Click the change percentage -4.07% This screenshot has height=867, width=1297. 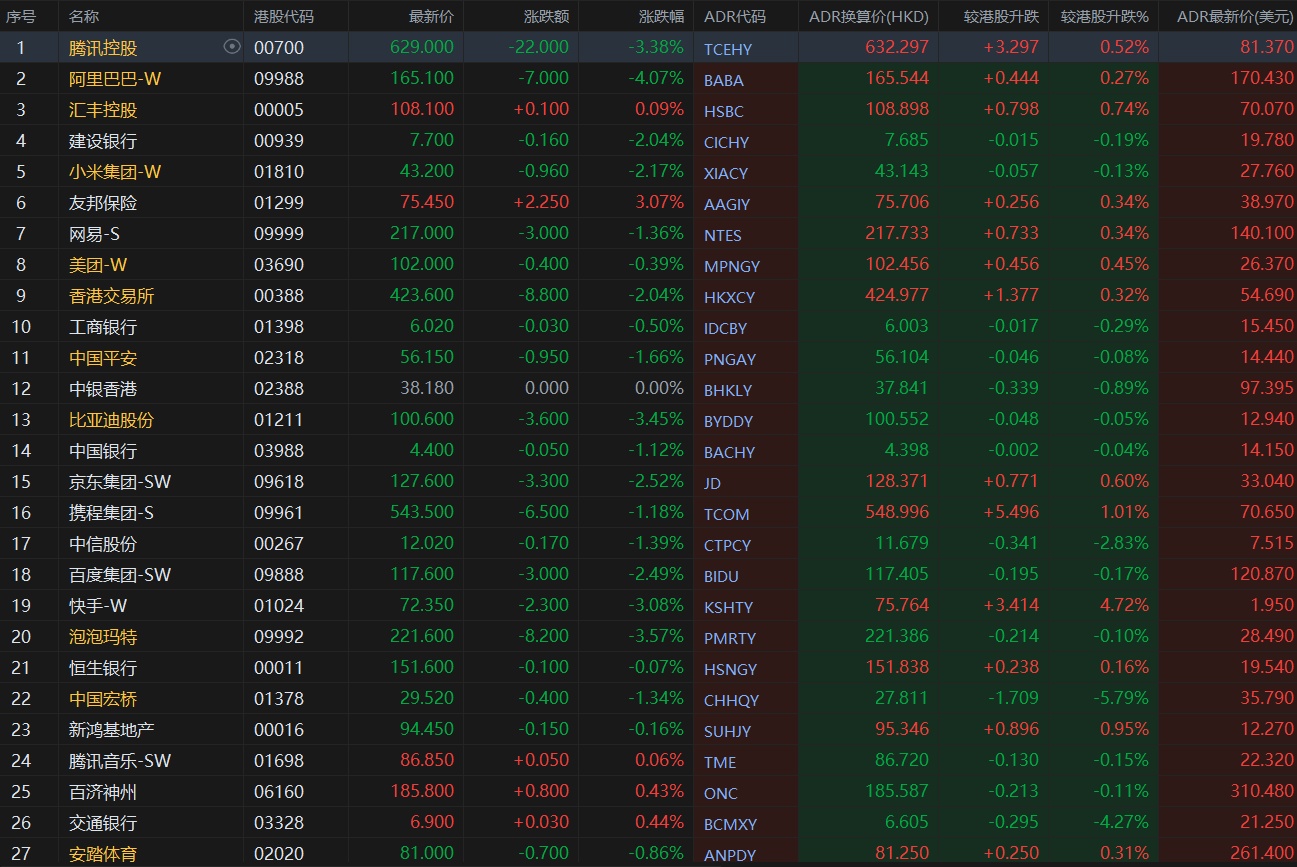point(656,78)
